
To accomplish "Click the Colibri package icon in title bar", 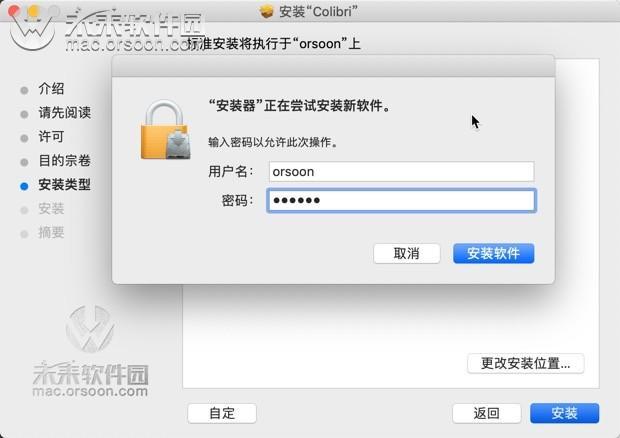I will click(267, 11).
